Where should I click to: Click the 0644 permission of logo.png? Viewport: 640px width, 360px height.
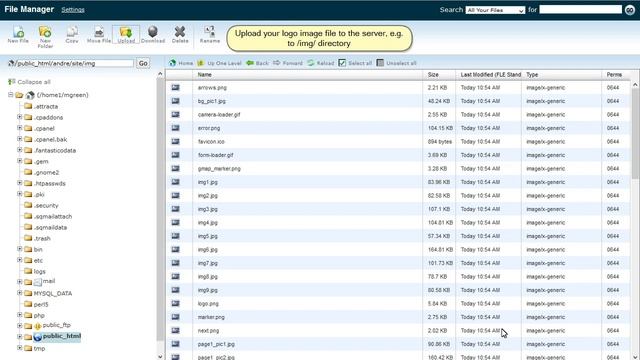click(613, 304)
